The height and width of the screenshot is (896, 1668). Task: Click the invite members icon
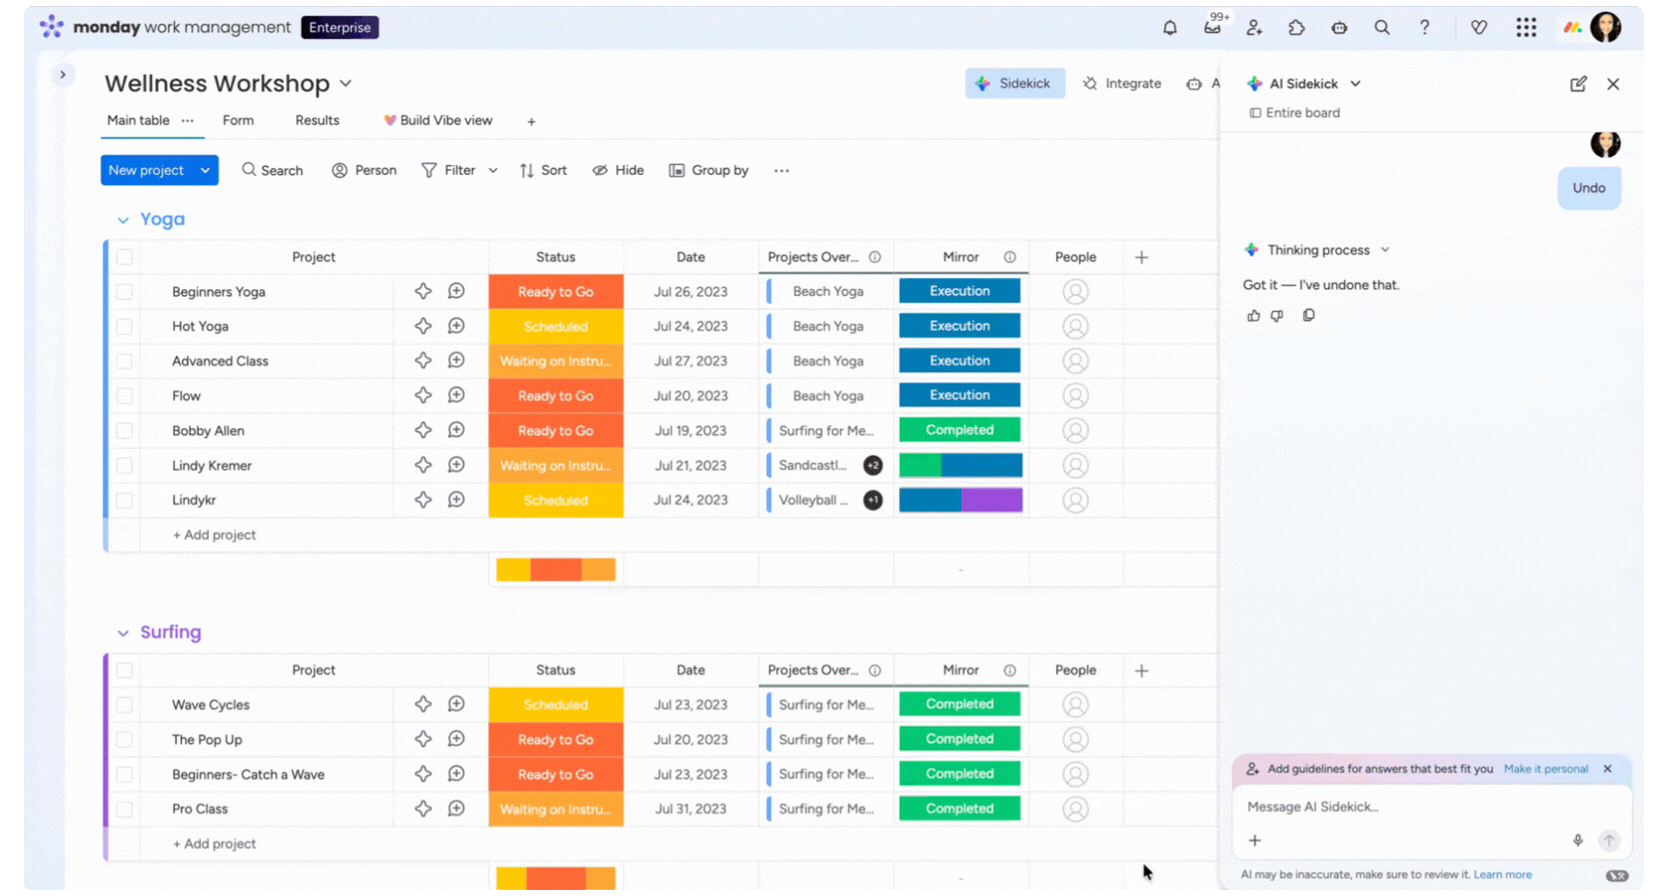pos(1254,28)
